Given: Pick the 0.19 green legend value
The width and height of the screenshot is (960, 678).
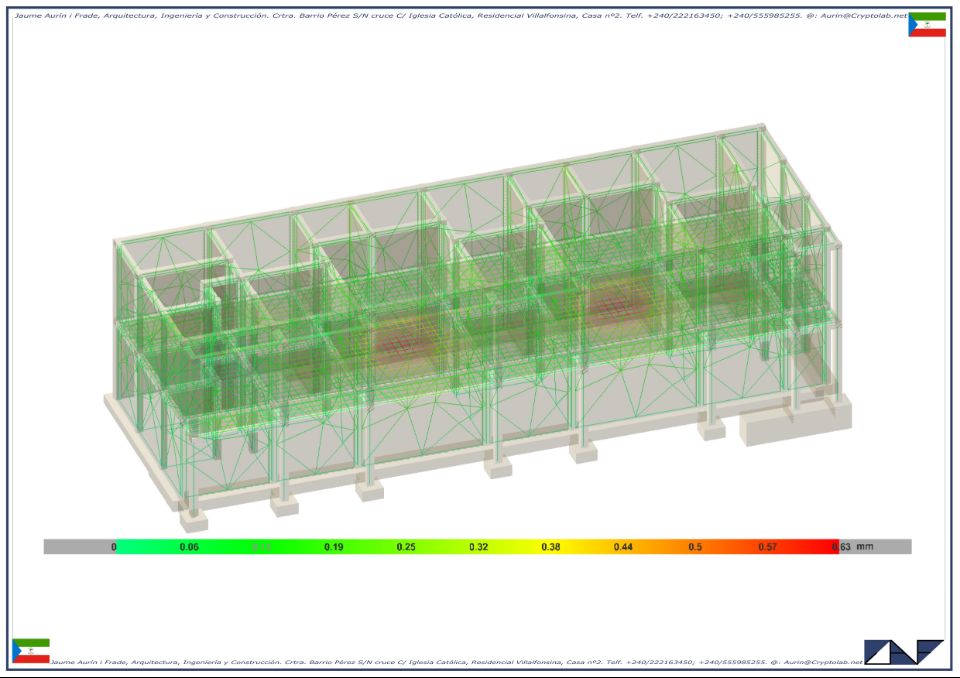Looking at the screenshot, I should 334,547.
